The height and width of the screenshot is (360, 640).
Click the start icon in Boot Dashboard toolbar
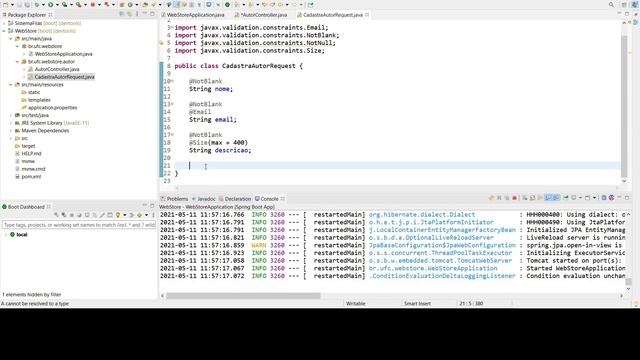56,215
